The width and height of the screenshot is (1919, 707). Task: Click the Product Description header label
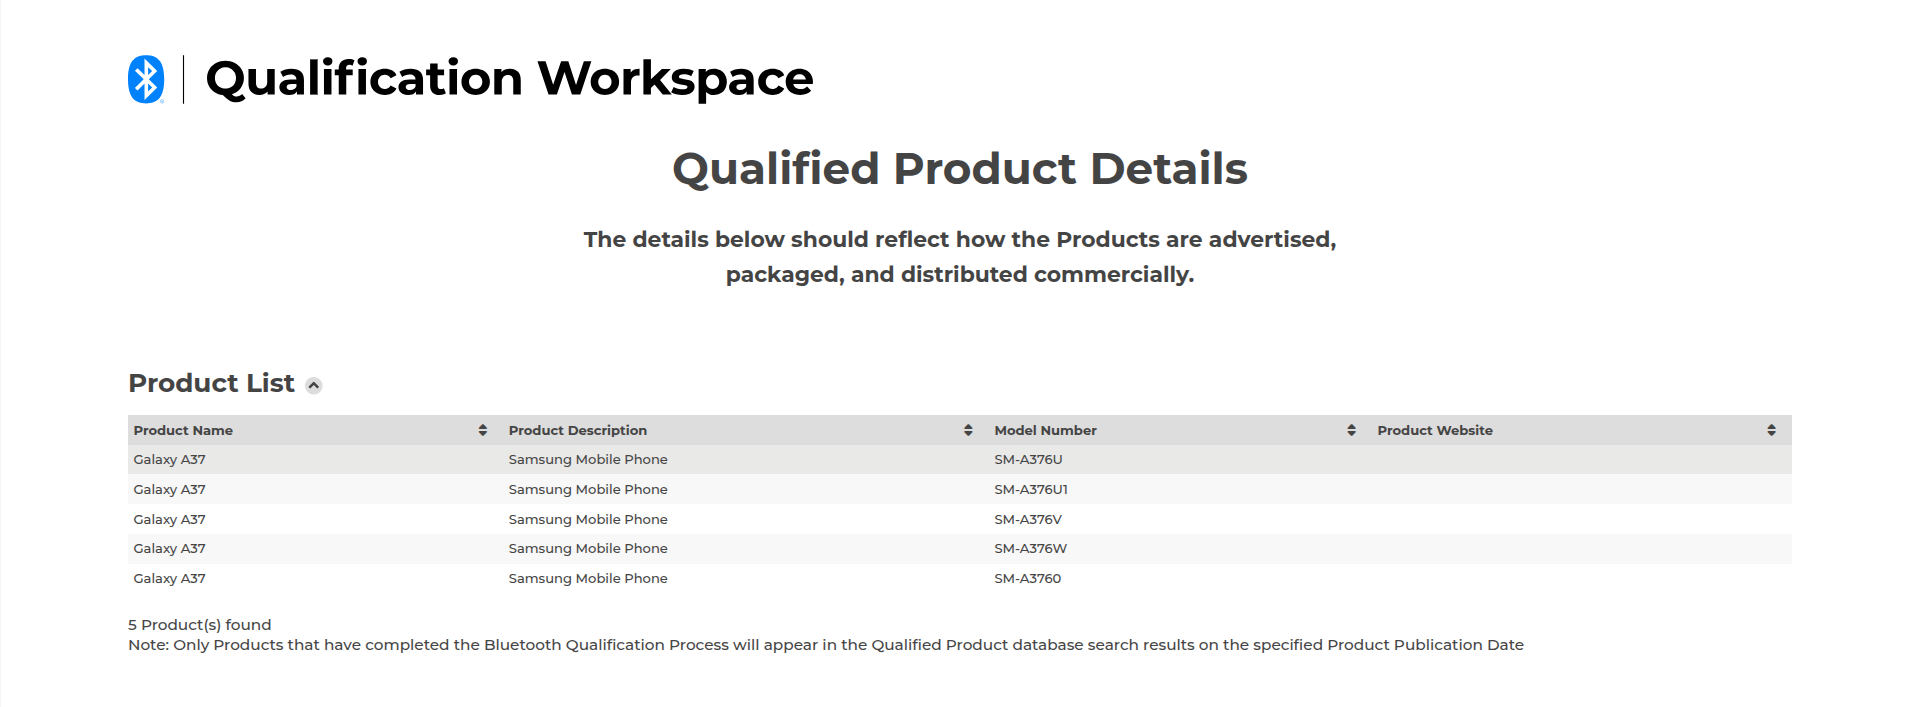click(577, 430)
